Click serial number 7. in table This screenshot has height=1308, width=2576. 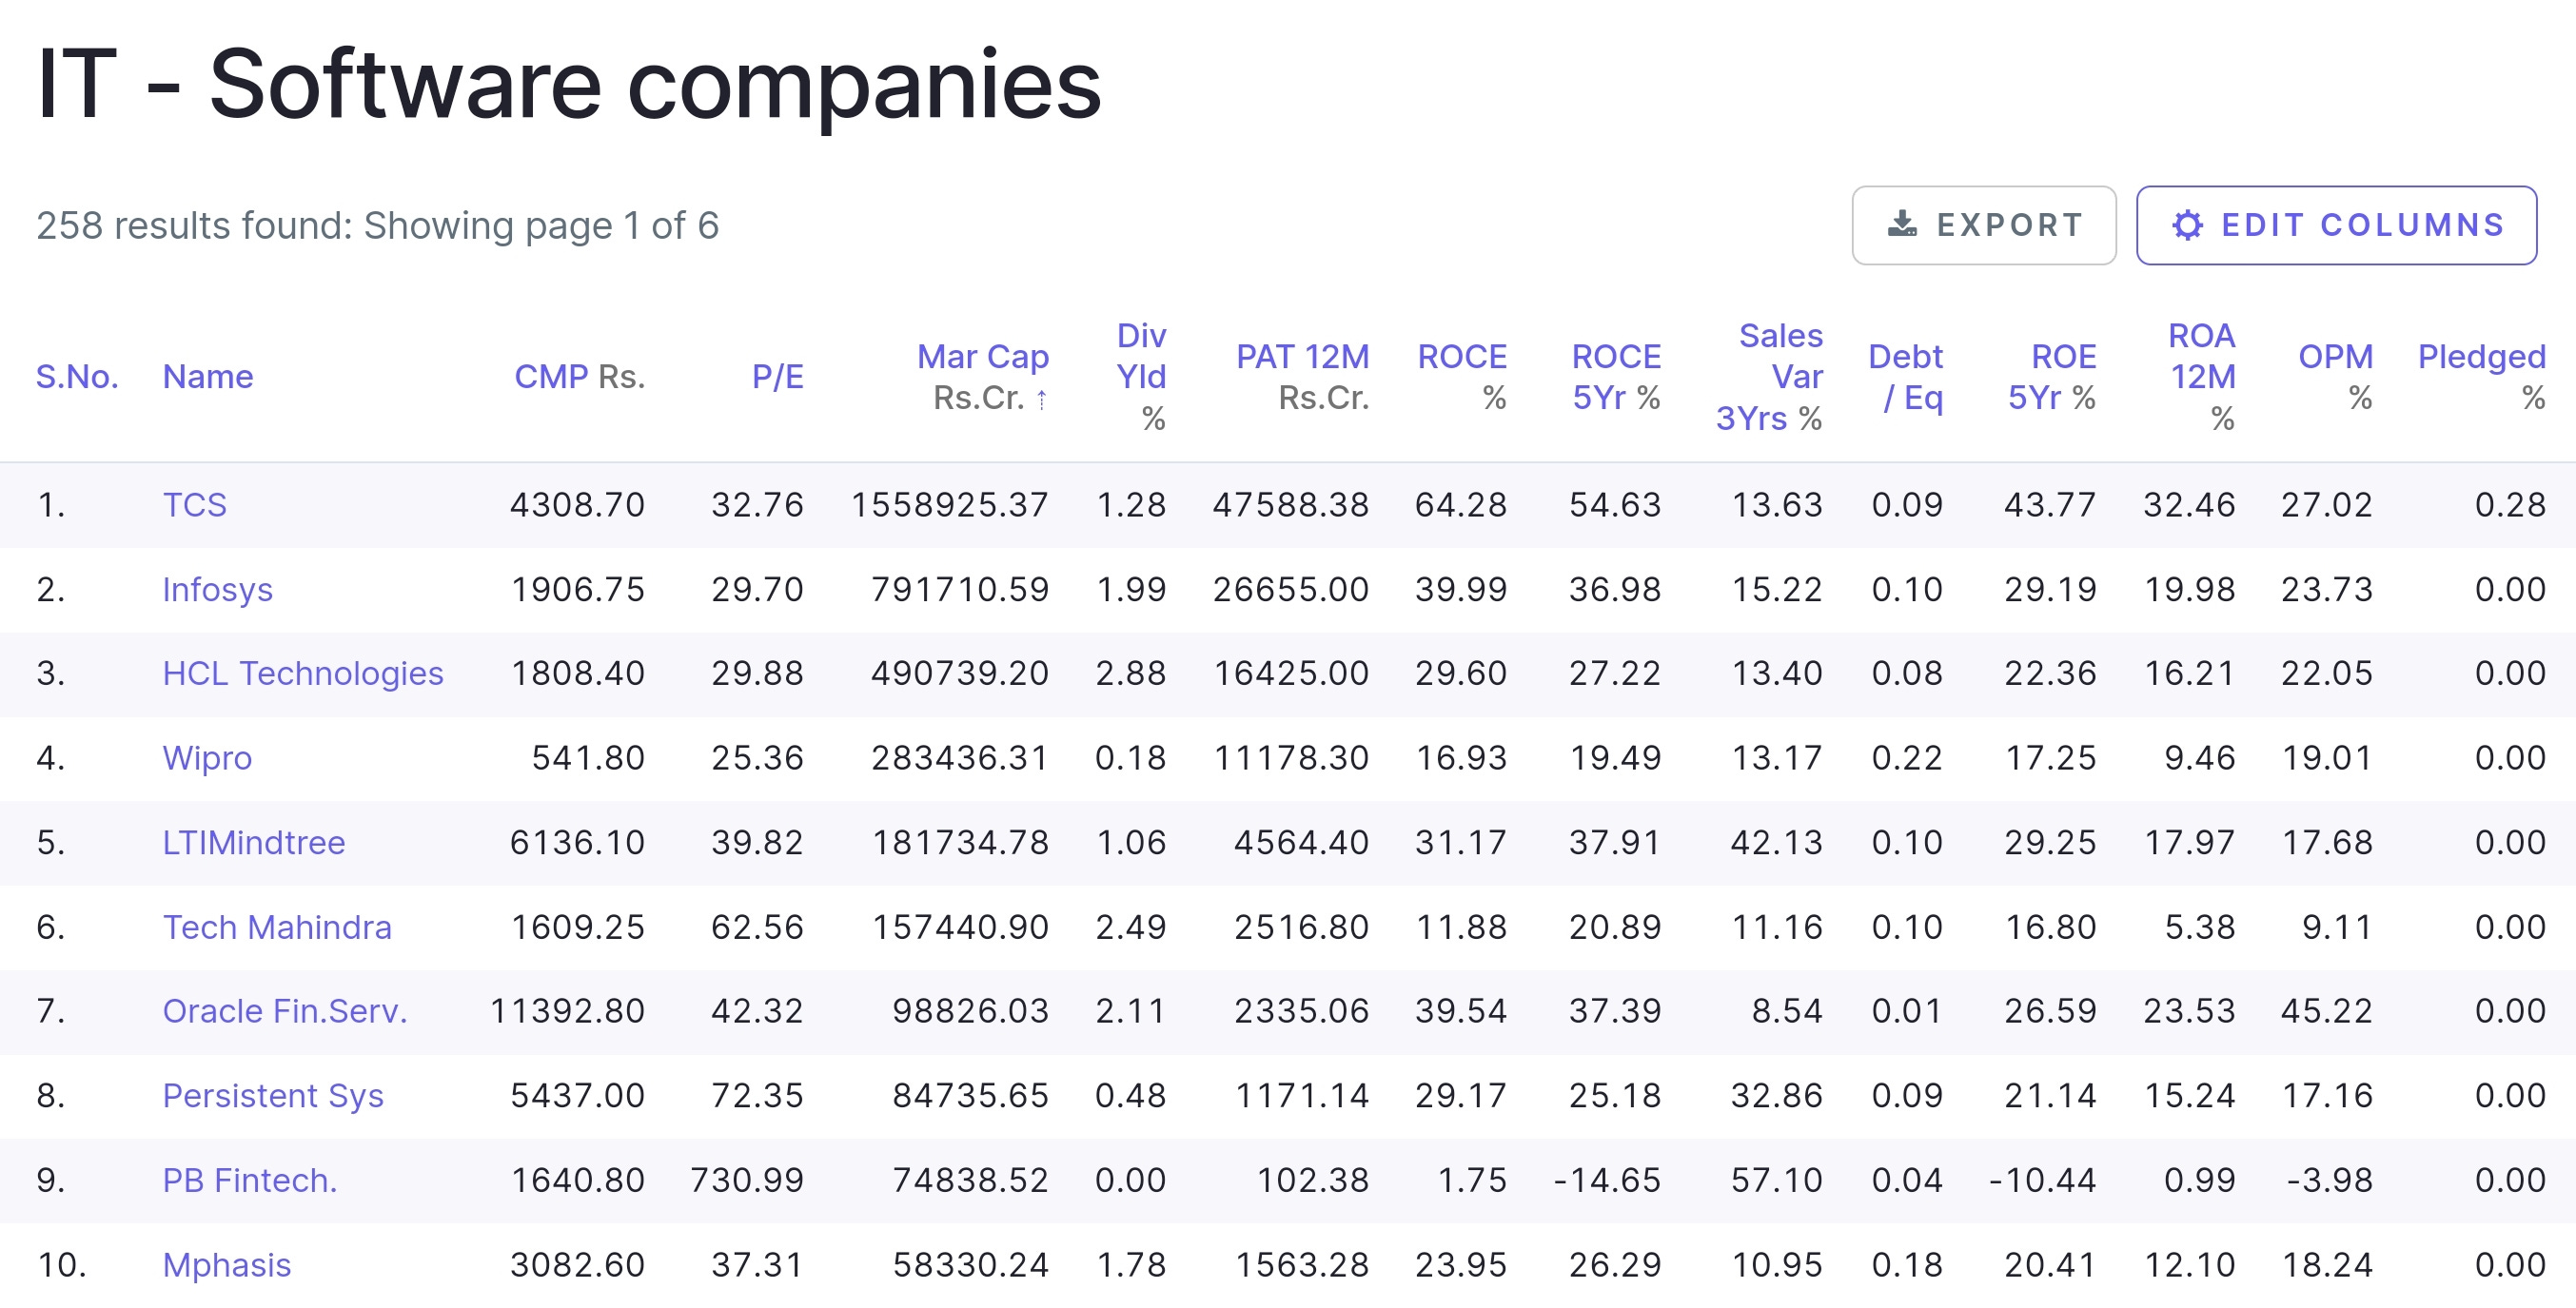point(51,1011)
